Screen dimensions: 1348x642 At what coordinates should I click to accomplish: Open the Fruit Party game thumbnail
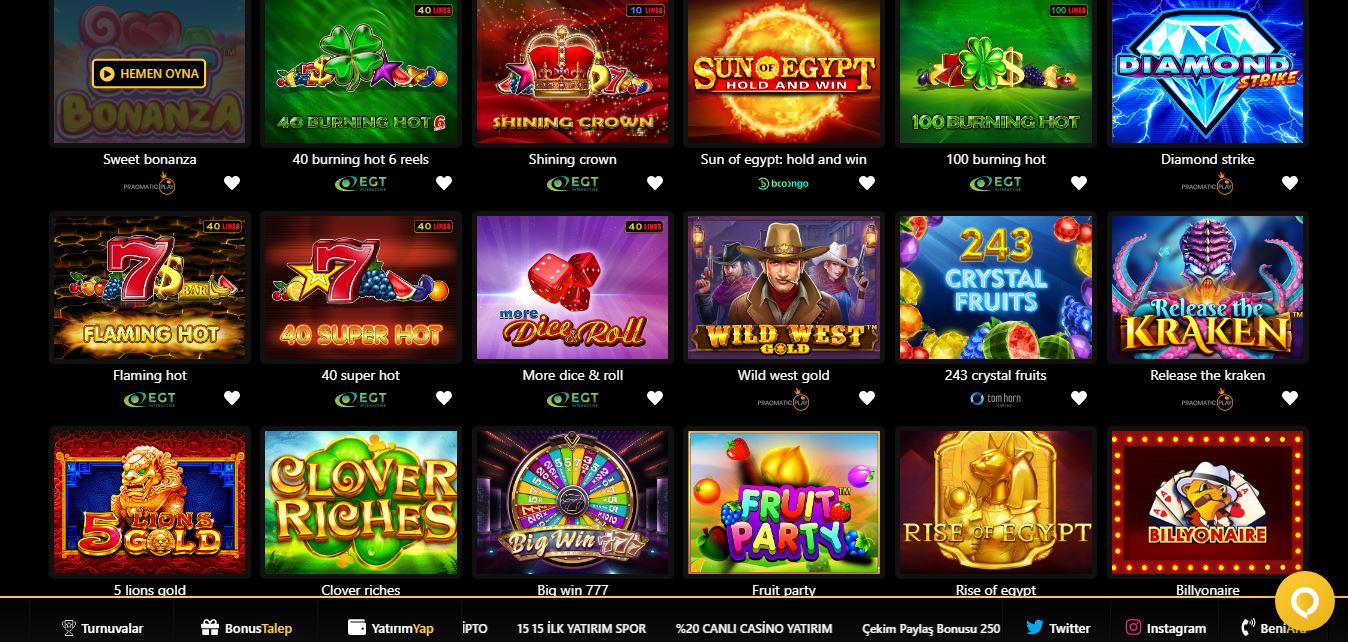(x=784, y=503)
